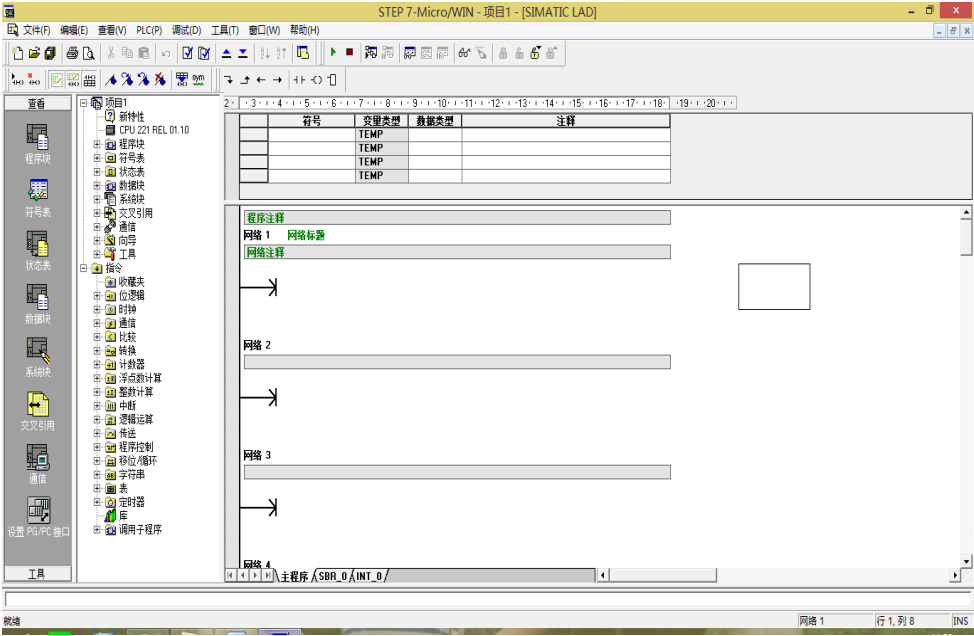The image size is (974, 636).
Task: Open print preview from the toolbar
Action: point(88,53)
